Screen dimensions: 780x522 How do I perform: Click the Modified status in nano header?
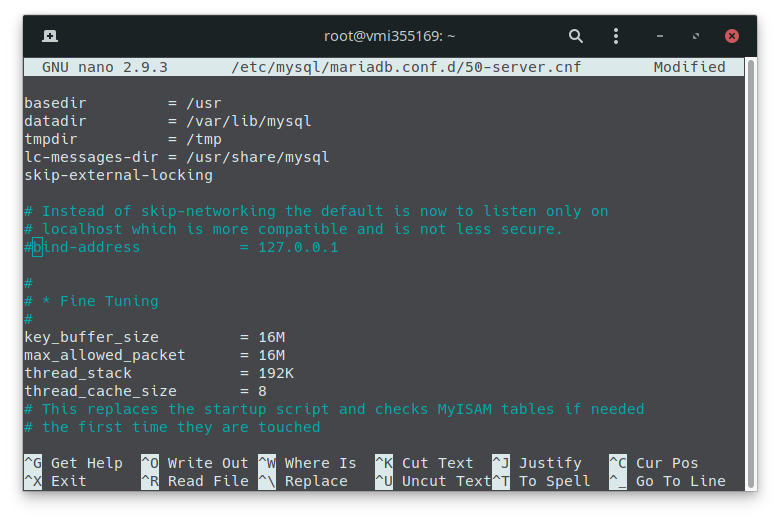tap(689, 67)
